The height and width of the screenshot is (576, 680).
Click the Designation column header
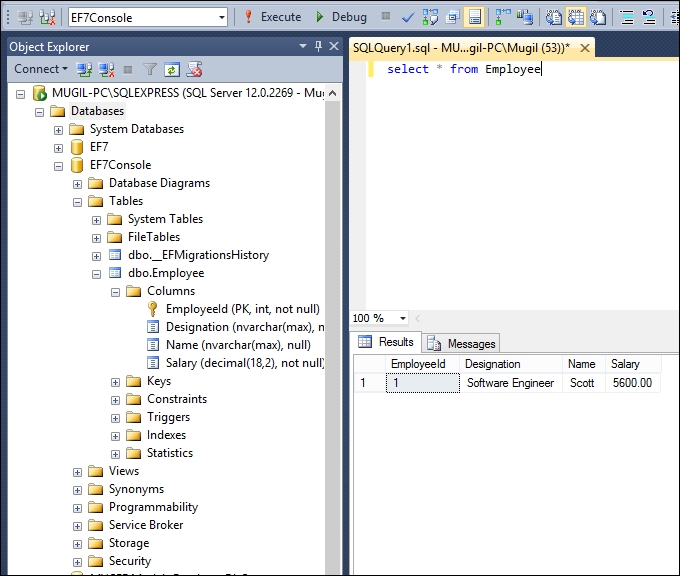pyautogui.click(x=511, y=363)
